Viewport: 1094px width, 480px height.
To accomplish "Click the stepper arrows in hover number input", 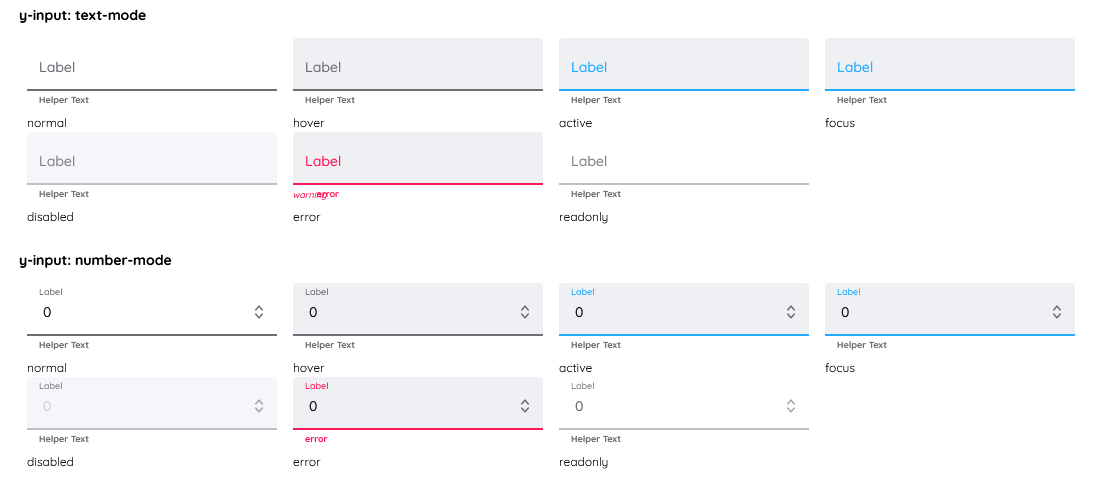I will 525,312.
